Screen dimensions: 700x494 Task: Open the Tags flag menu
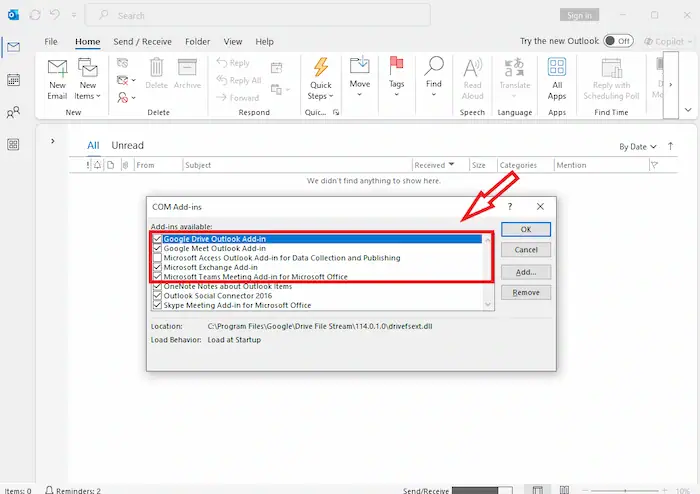click(396, 76)
